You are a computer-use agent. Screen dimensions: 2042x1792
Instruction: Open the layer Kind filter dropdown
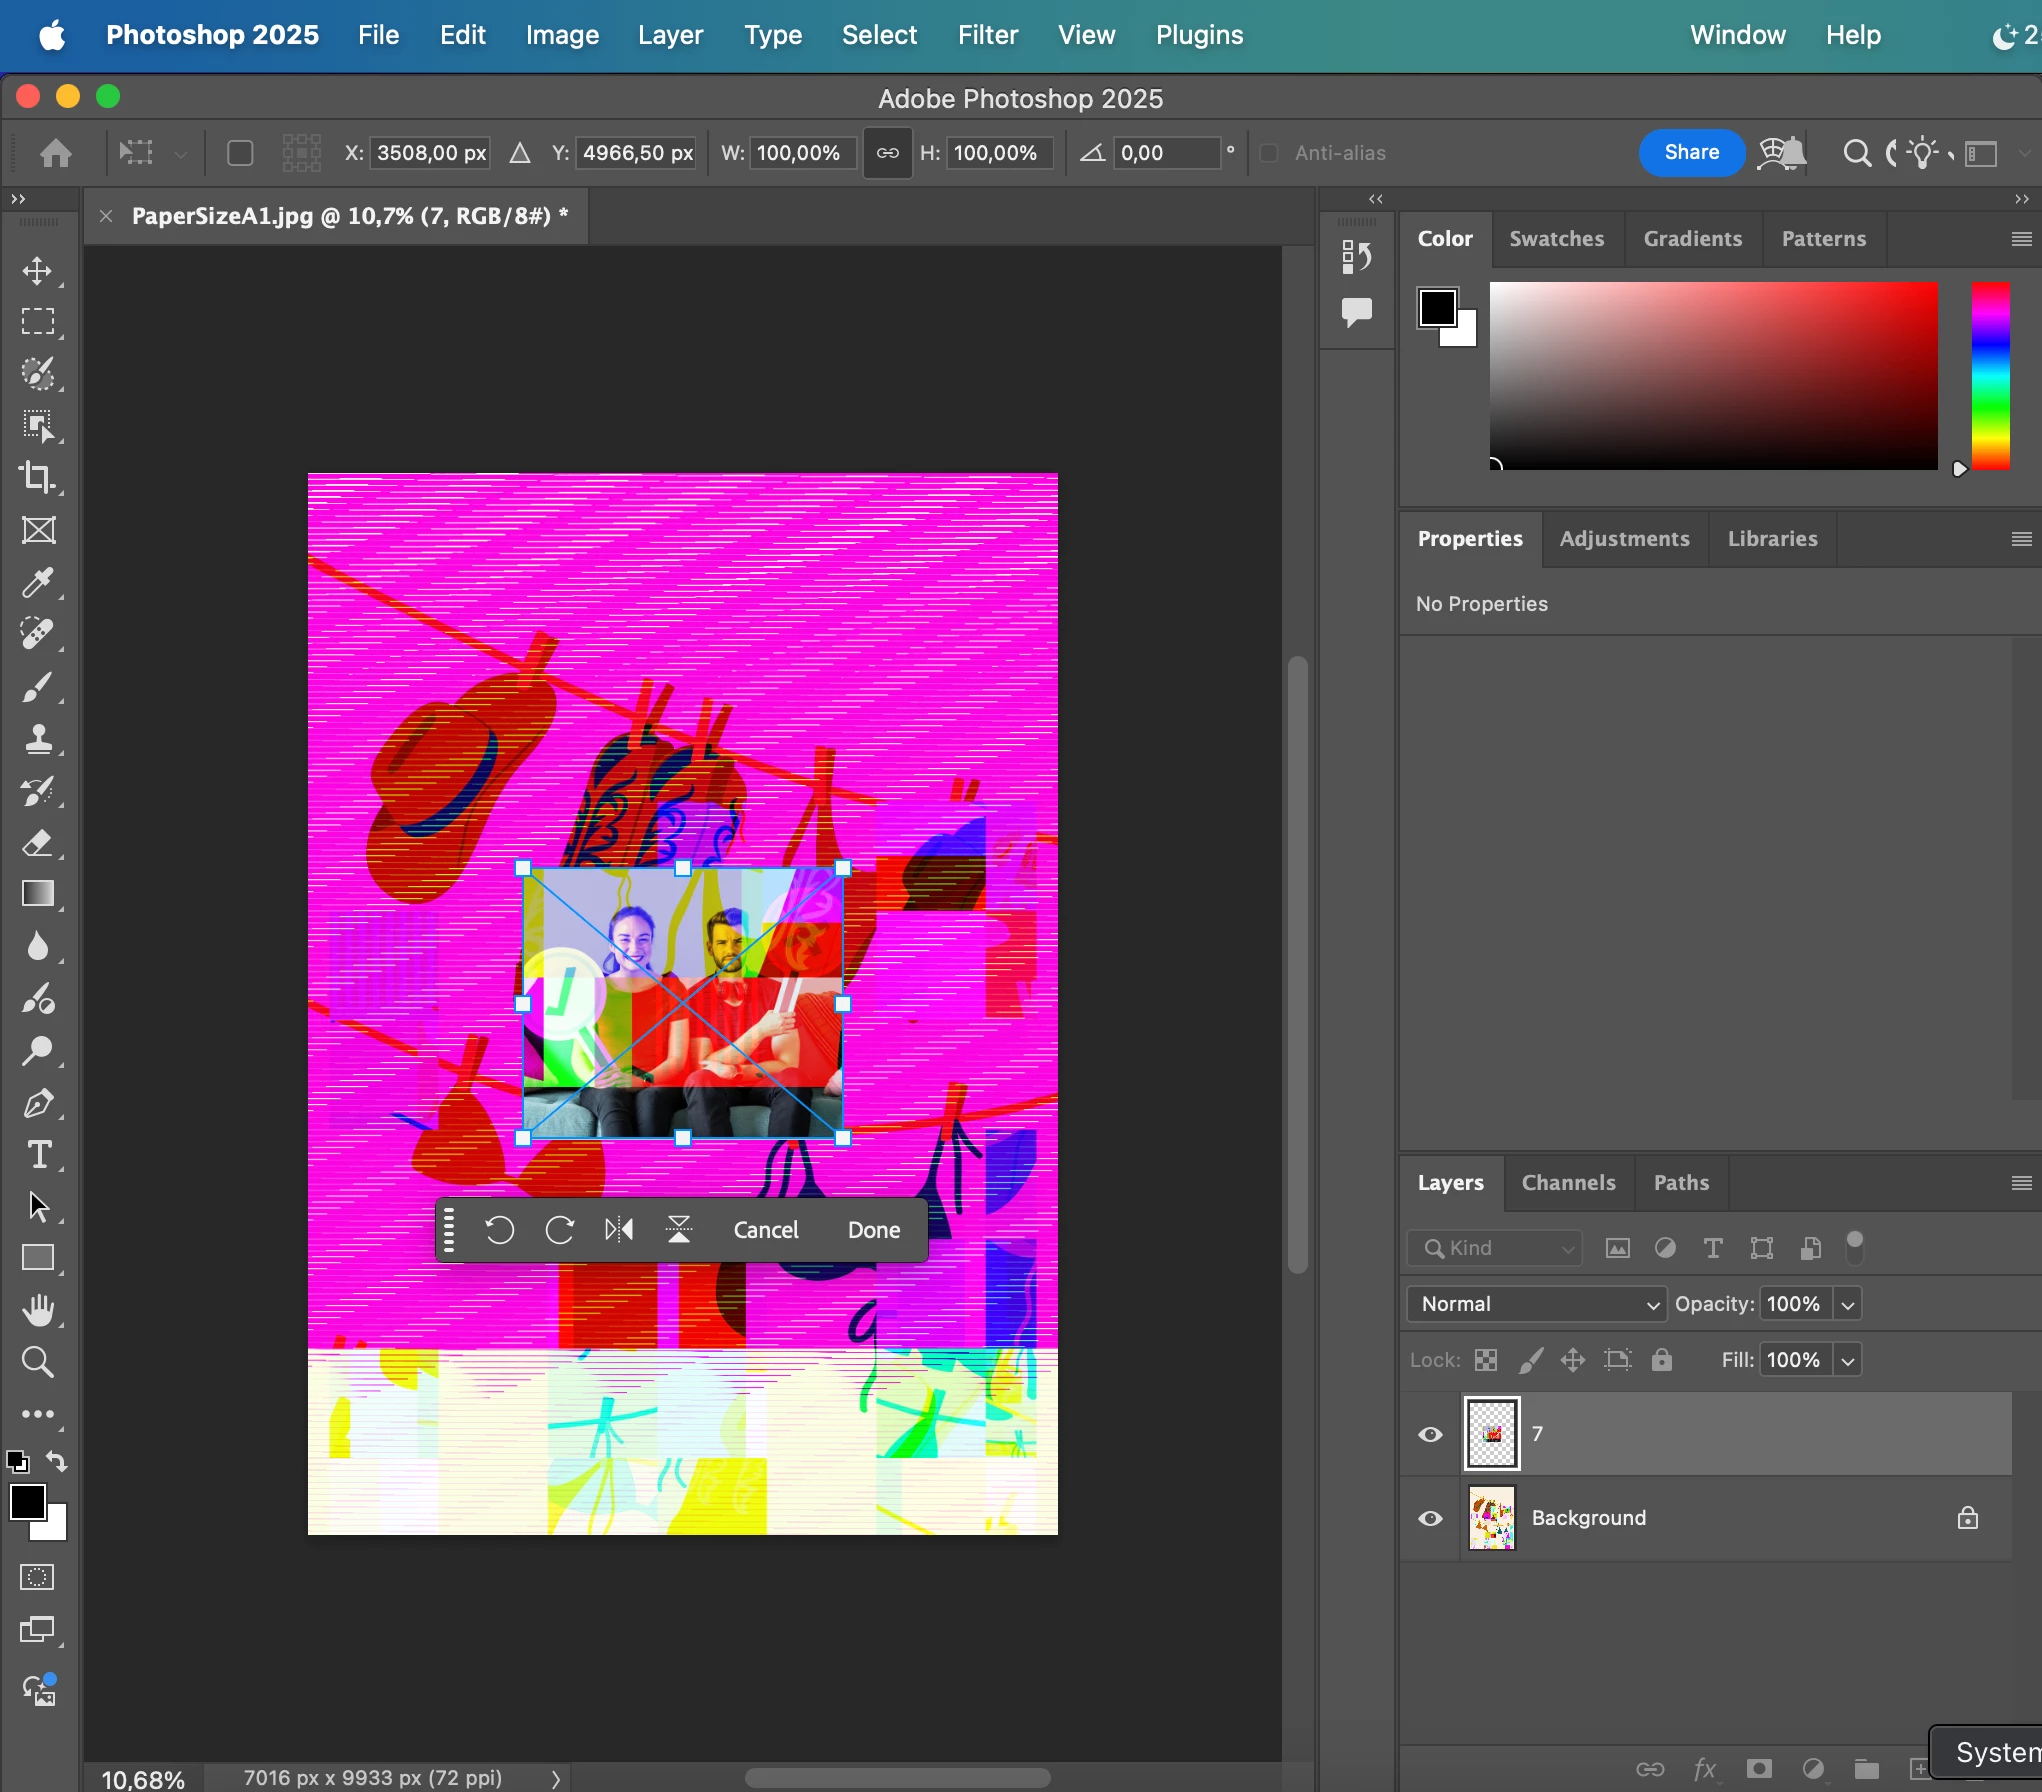1495,1248
